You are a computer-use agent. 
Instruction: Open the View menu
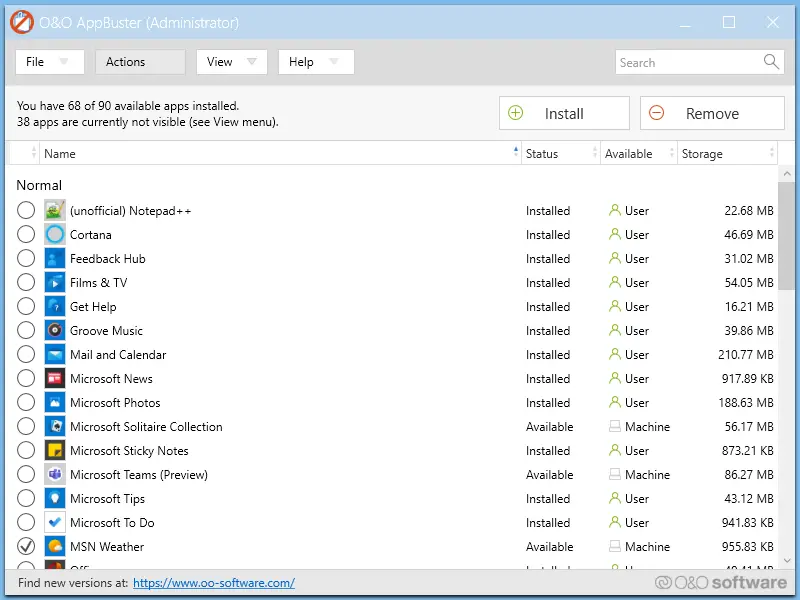(232, 62)
